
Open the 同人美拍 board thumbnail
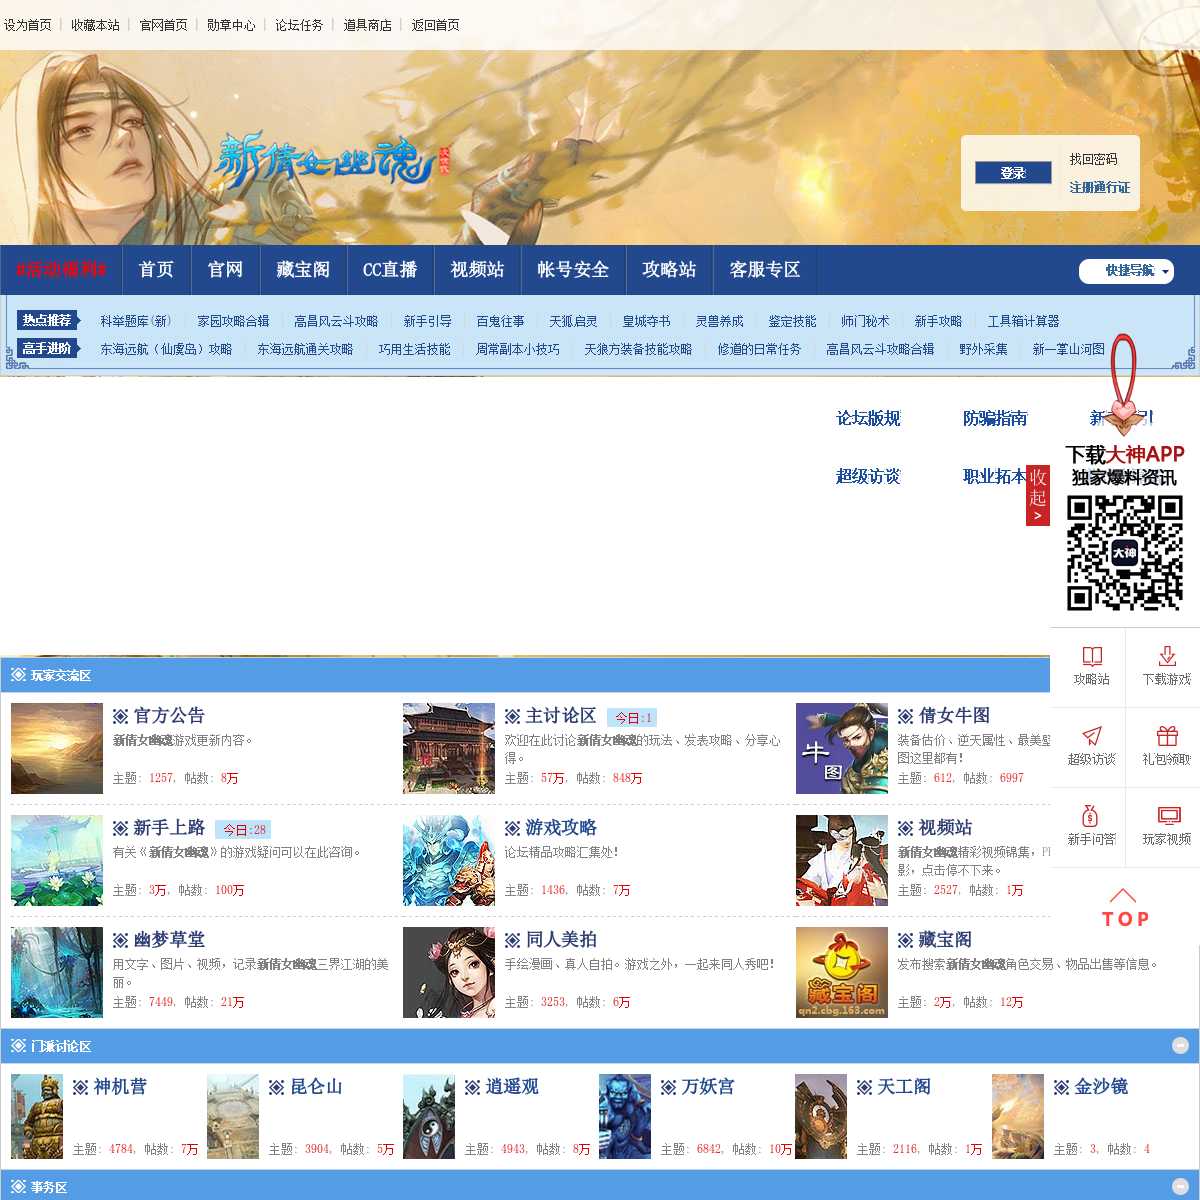point(449,972)
